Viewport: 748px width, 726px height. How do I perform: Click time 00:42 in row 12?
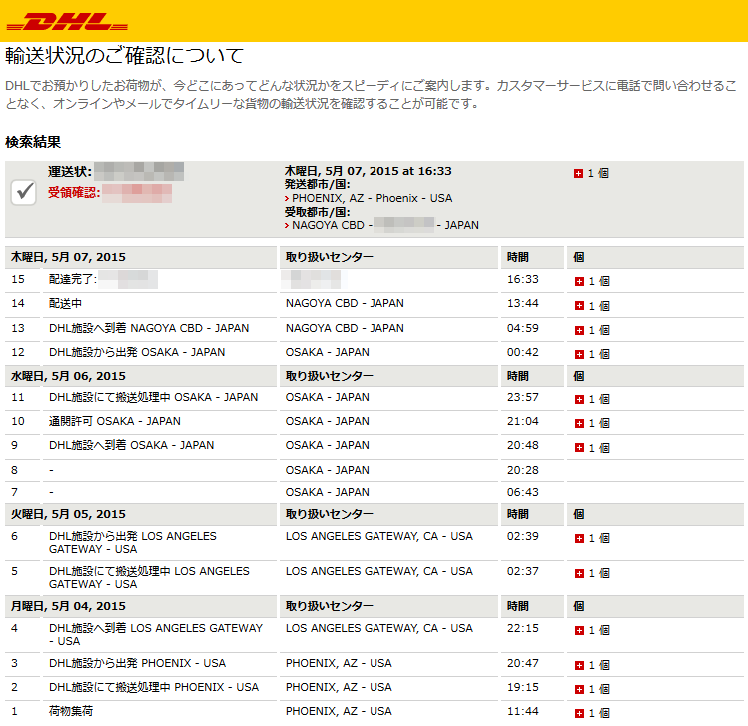pyautogui.click(x=522, y=352)
